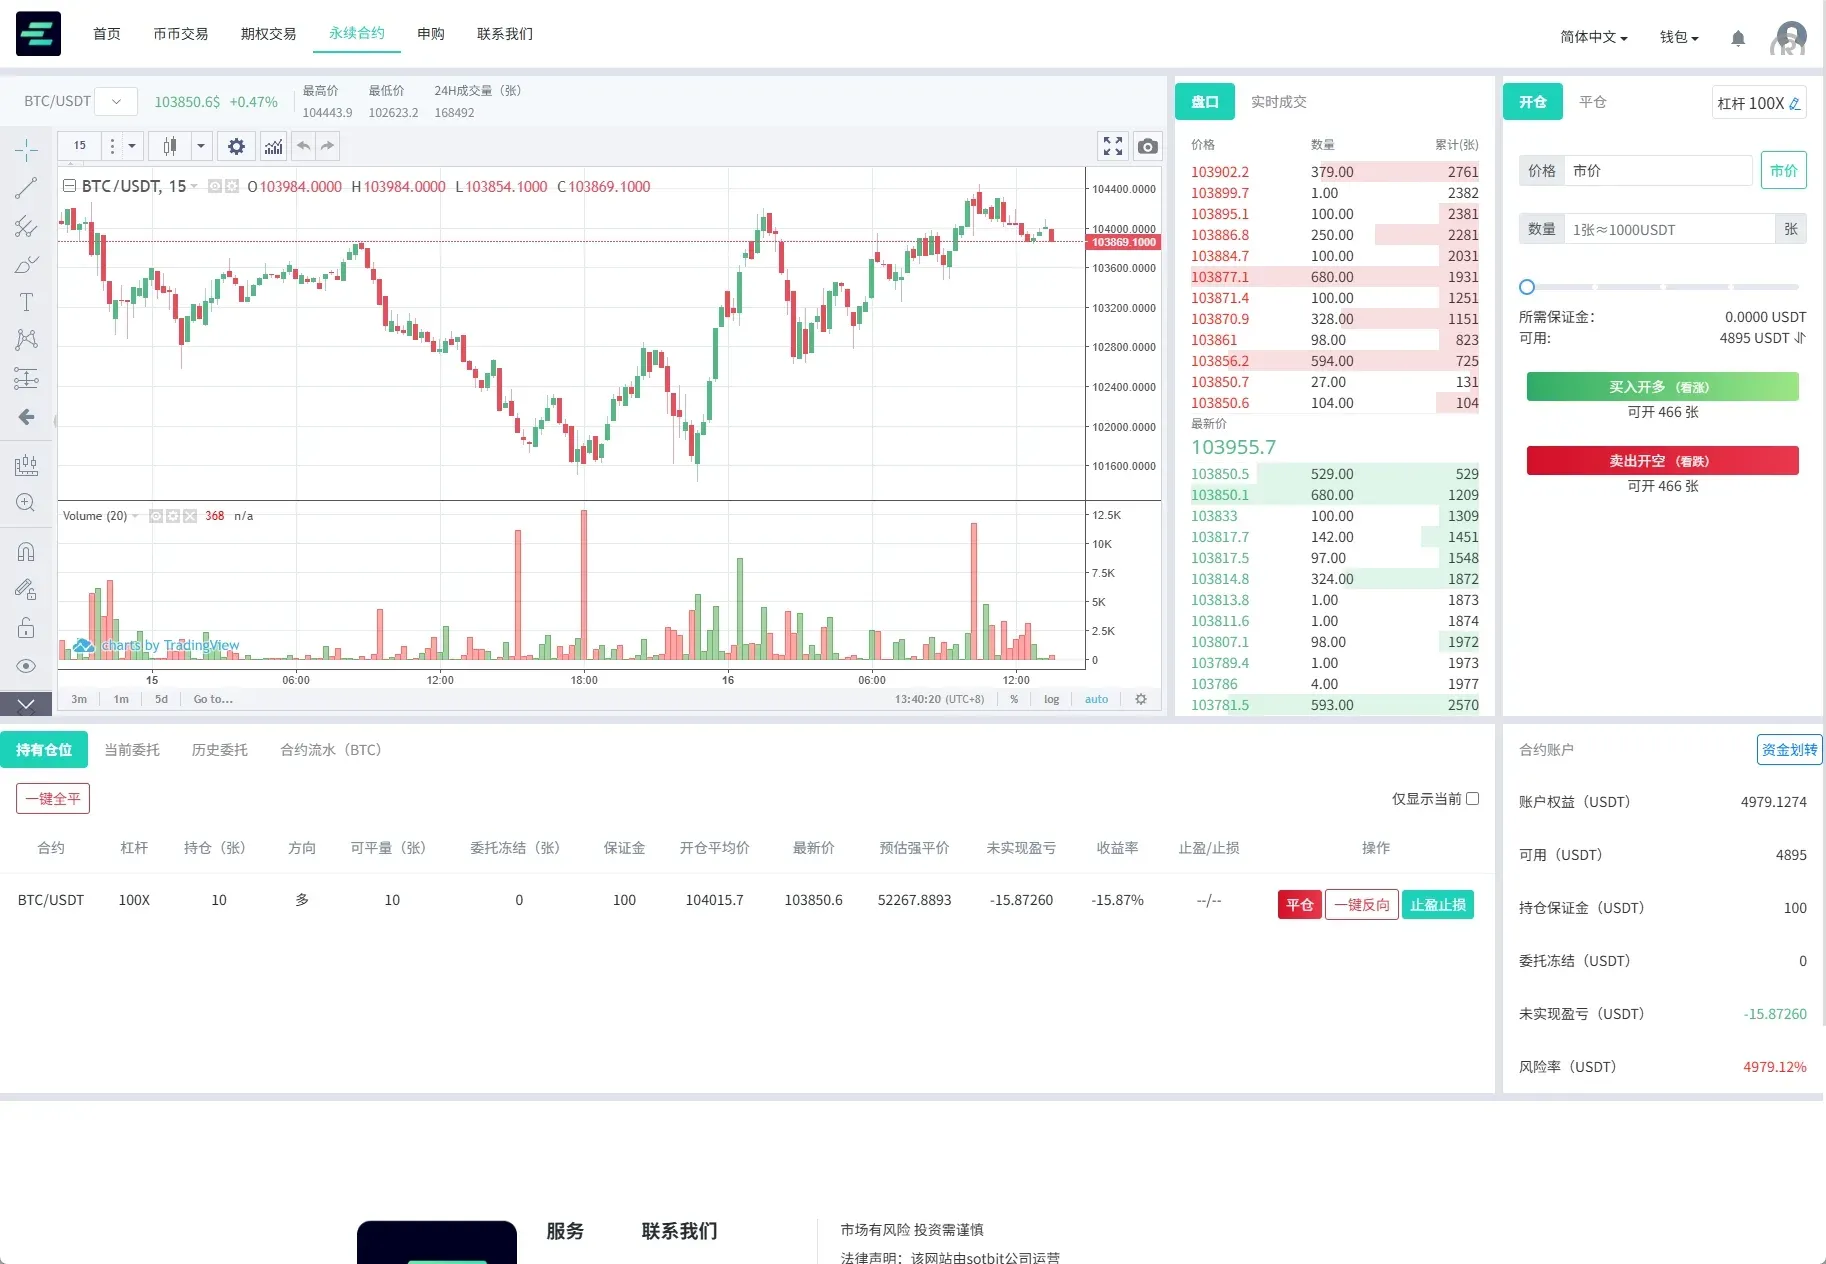1826x1264 pixels.
Task: Open the 简体中文 language dropdown
Action: [x=1592, y=36]
